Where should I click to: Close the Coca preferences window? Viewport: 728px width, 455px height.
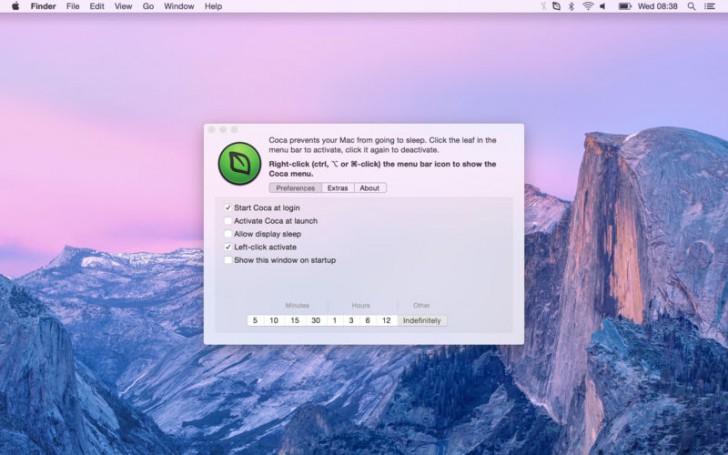pos(212,130)
